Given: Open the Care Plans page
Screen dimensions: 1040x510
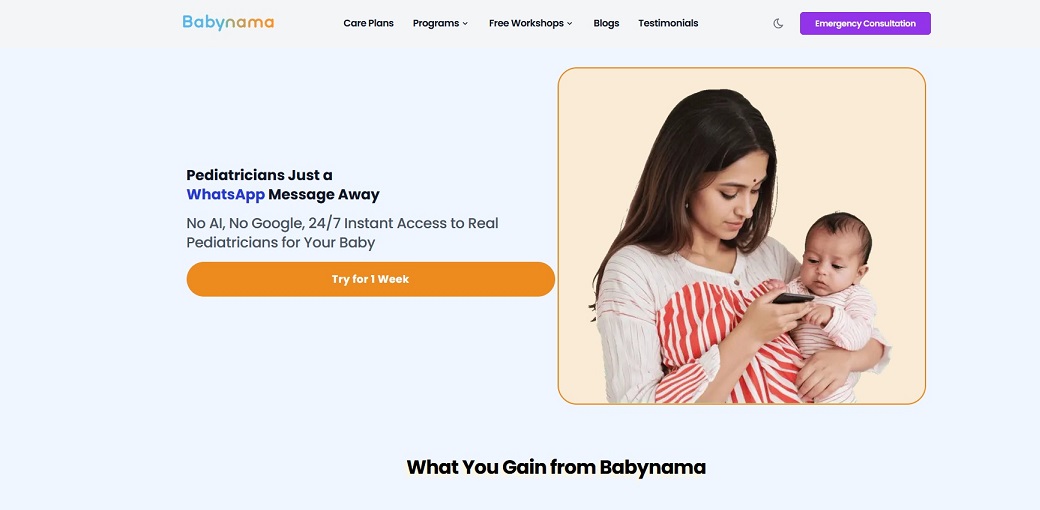Looking at the screenshot, I should tap(368, 23).
